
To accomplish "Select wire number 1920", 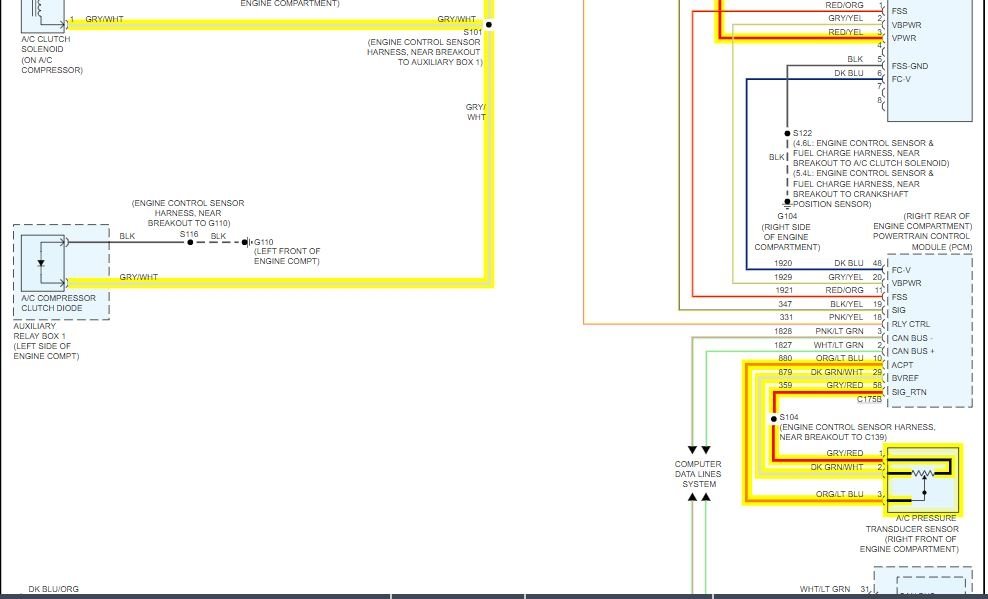I will (x=783, y=263).
